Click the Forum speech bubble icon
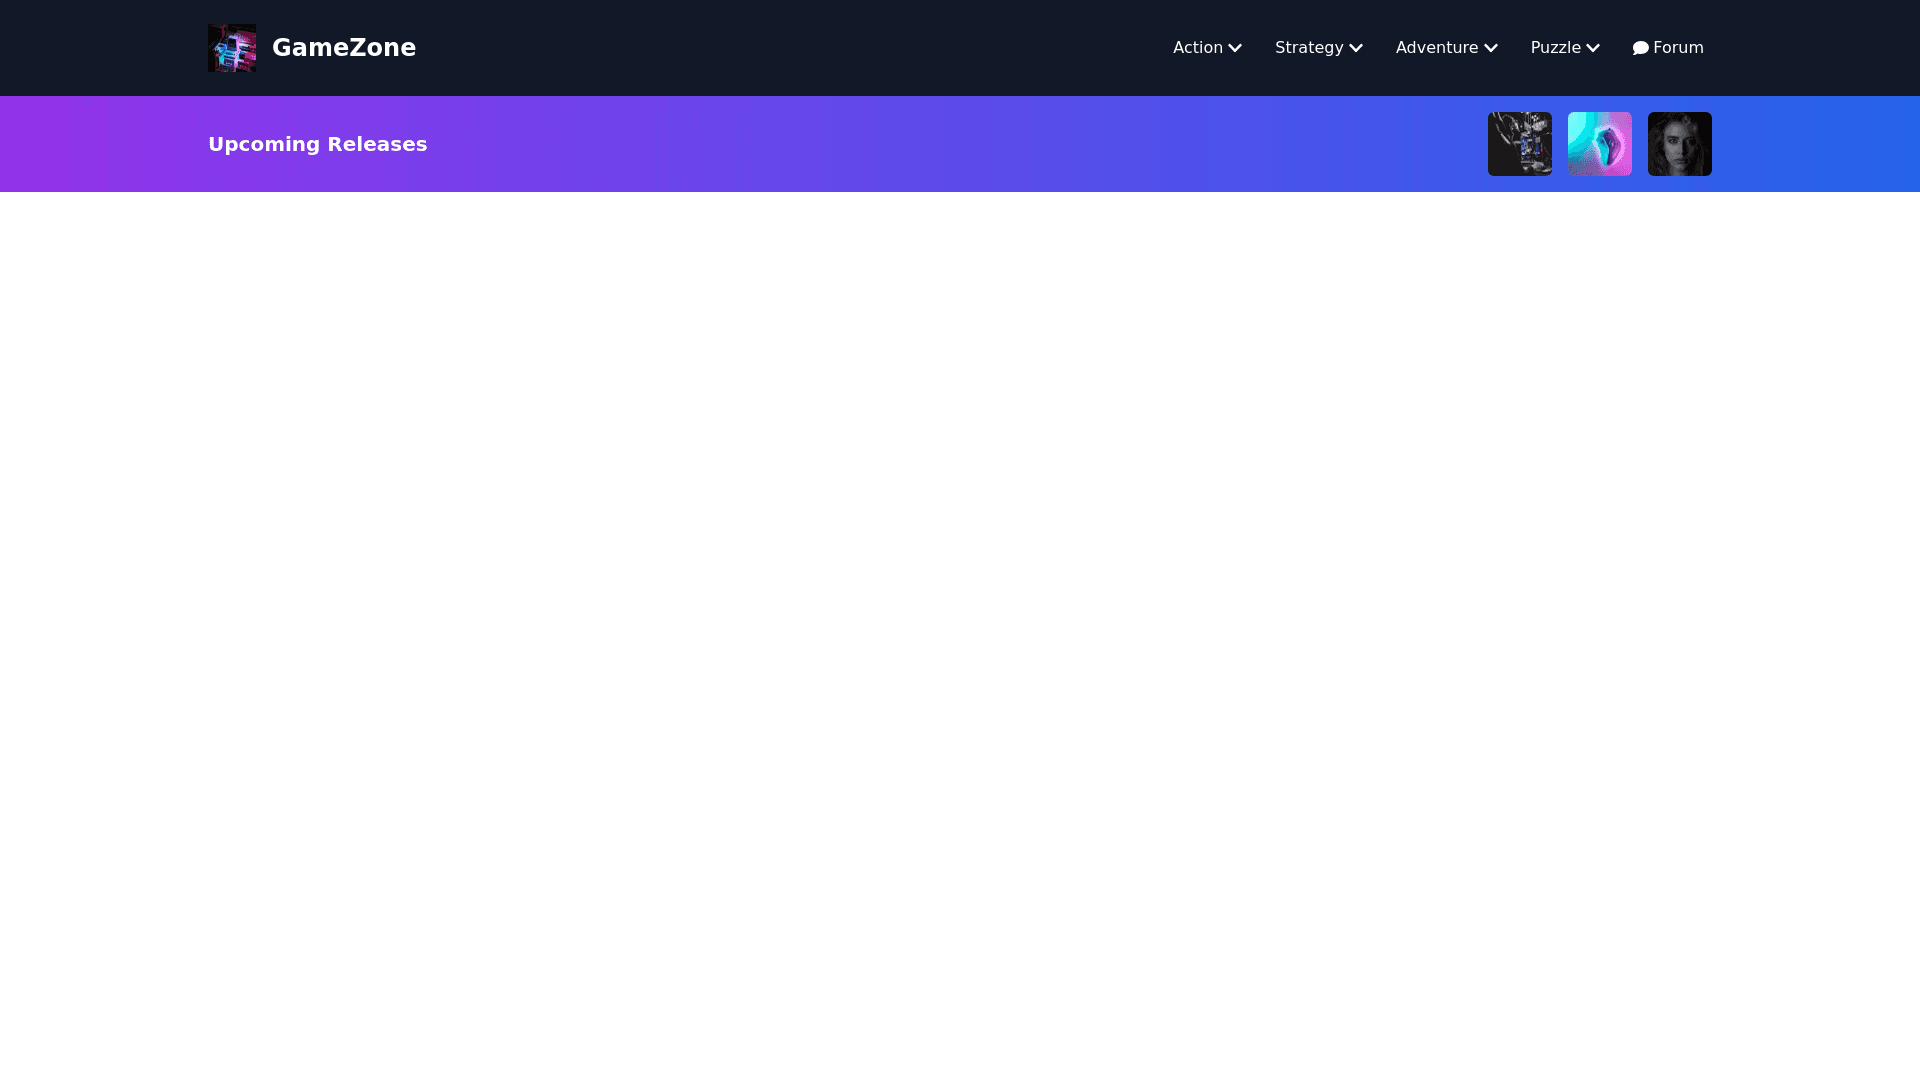The image size is (1920, 1080). pyautogui.click(x=1640, y=48)
